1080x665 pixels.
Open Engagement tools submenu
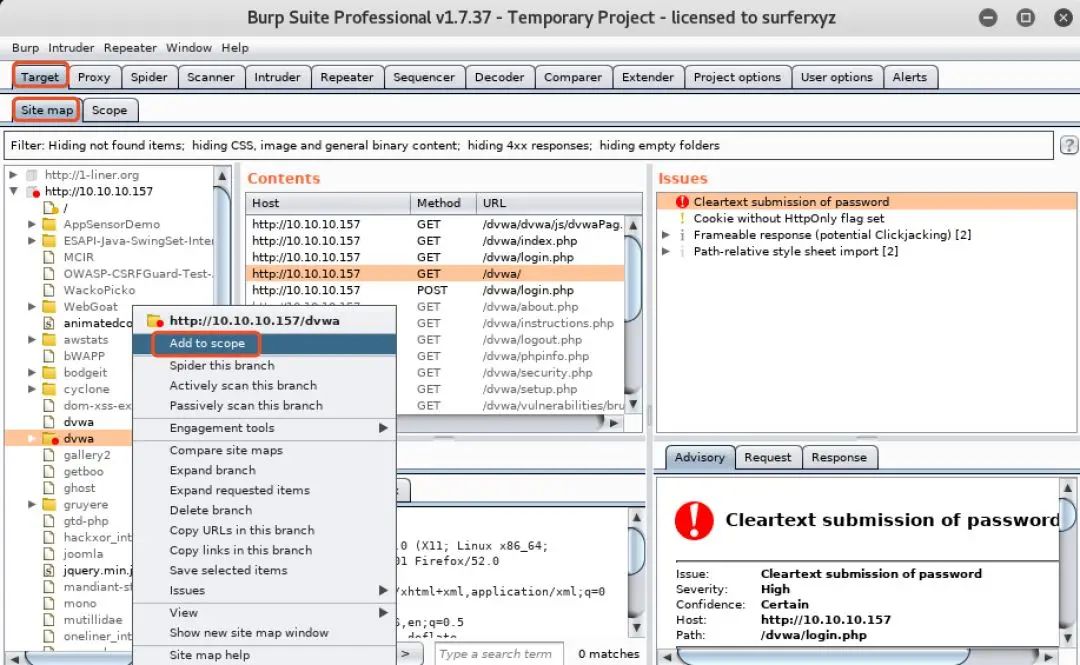pyautogui.click(x=264, y=428)
